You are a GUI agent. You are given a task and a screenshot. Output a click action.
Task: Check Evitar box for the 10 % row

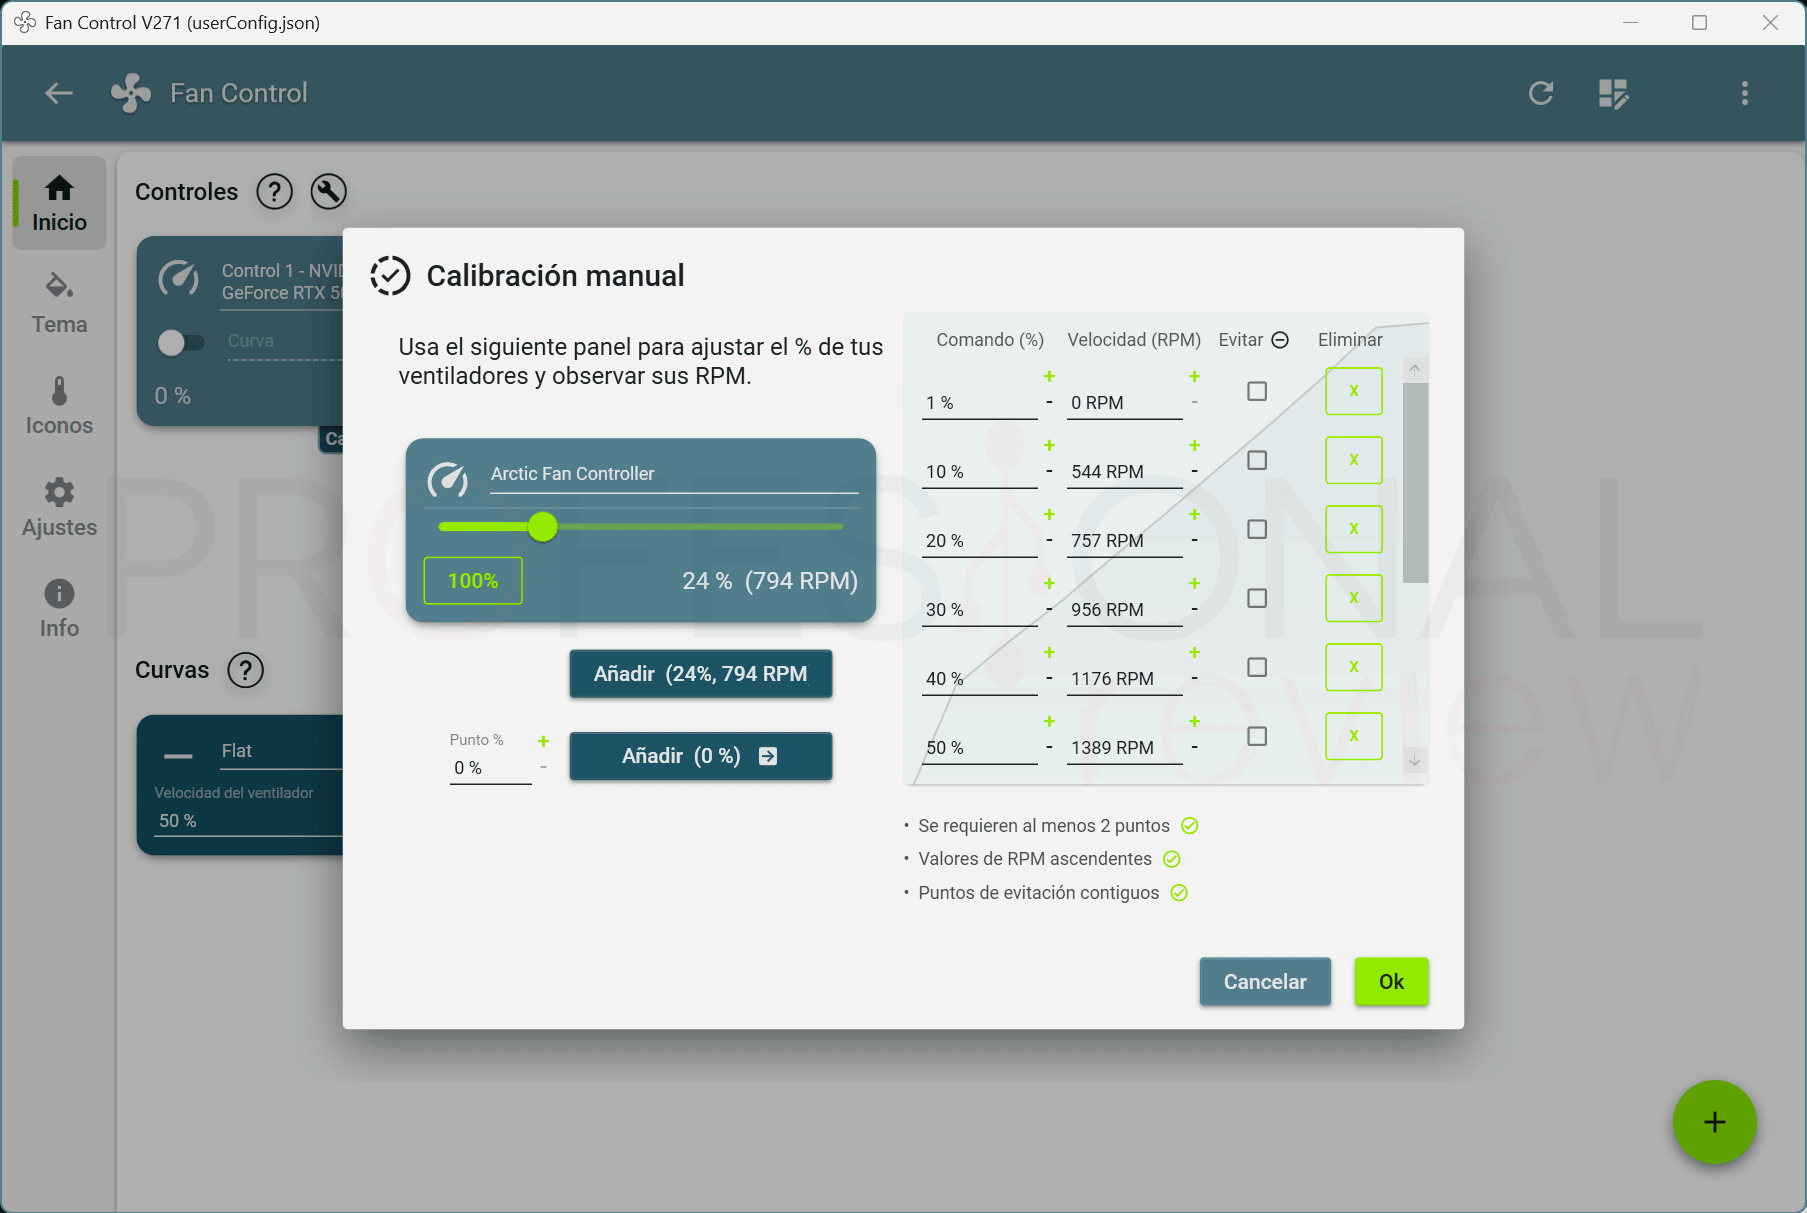click(x=1257, y=460)
